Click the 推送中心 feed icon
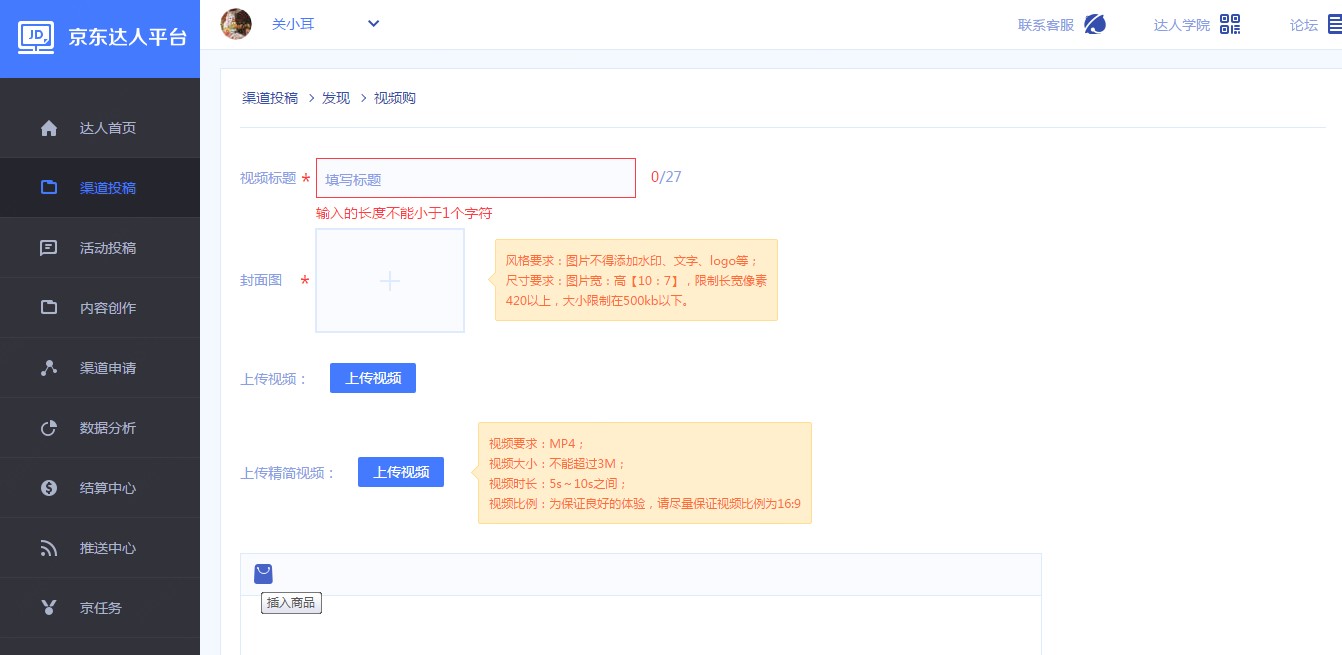Viewport: 1342px width, 655px height. click(x=49, y=548)
